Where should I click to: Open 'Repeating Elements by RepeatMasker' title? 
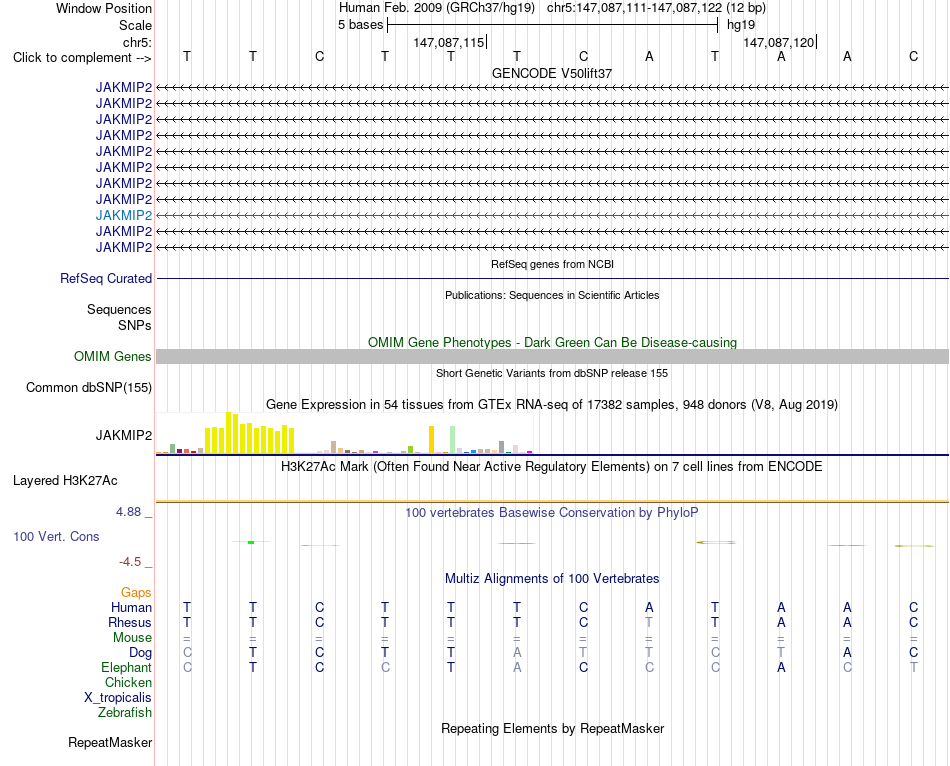552,728
